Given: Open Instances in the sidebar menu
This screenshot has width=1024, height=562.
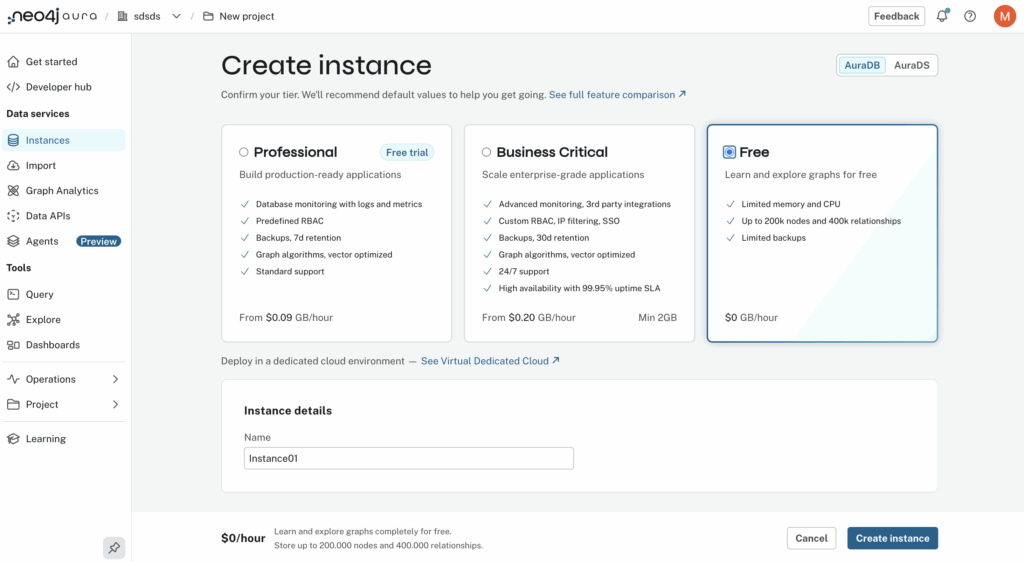Looking at the screenshot, I should 47,141.
